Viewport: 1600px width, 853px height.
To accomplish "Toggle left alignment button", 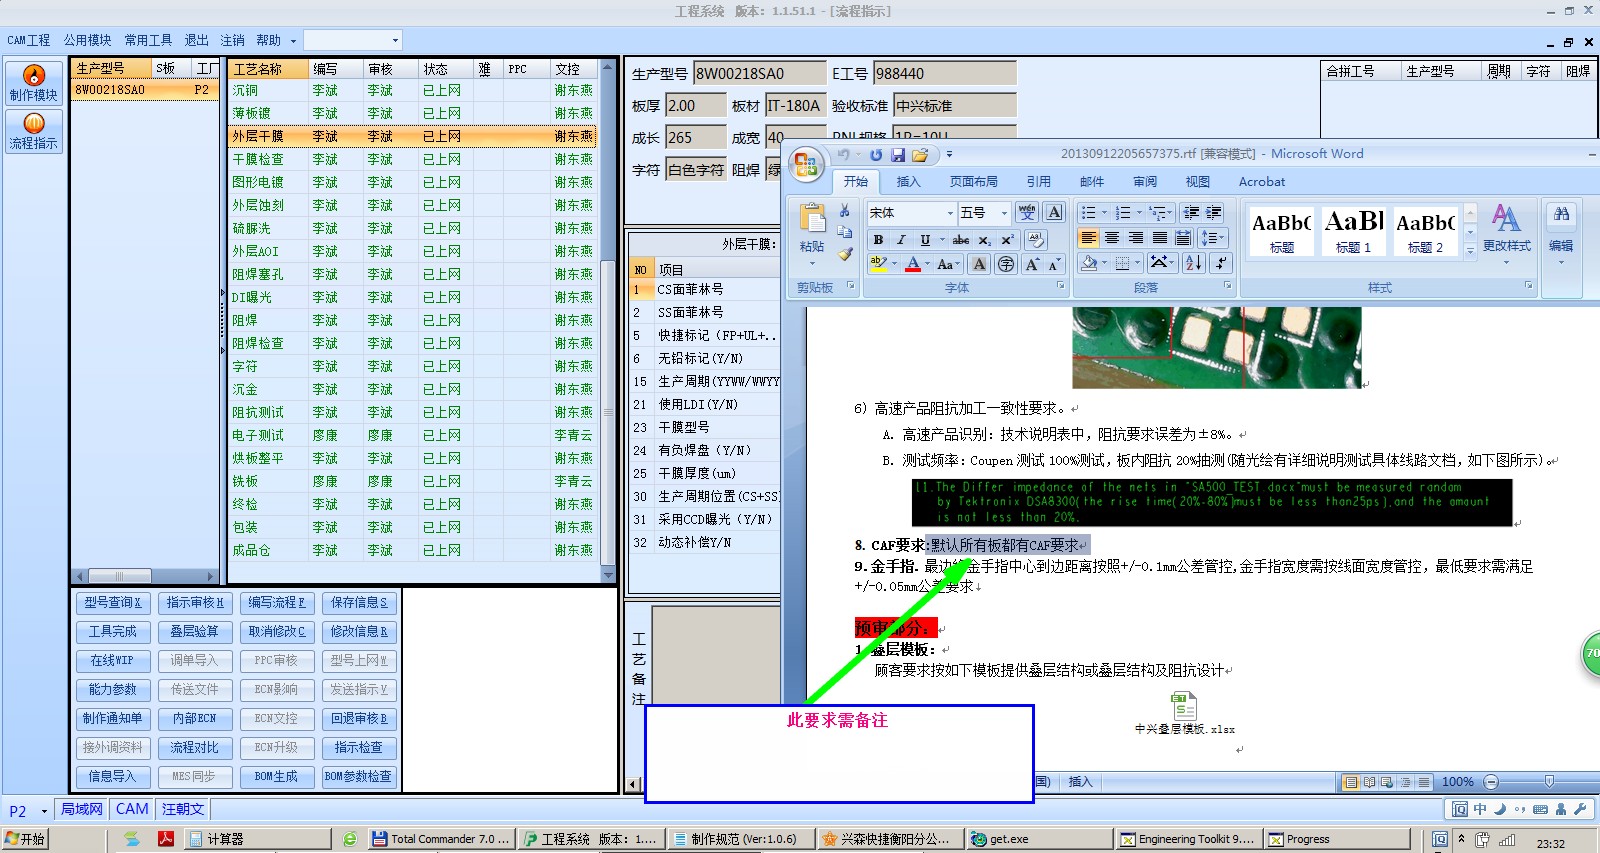I will point(1088,238).
